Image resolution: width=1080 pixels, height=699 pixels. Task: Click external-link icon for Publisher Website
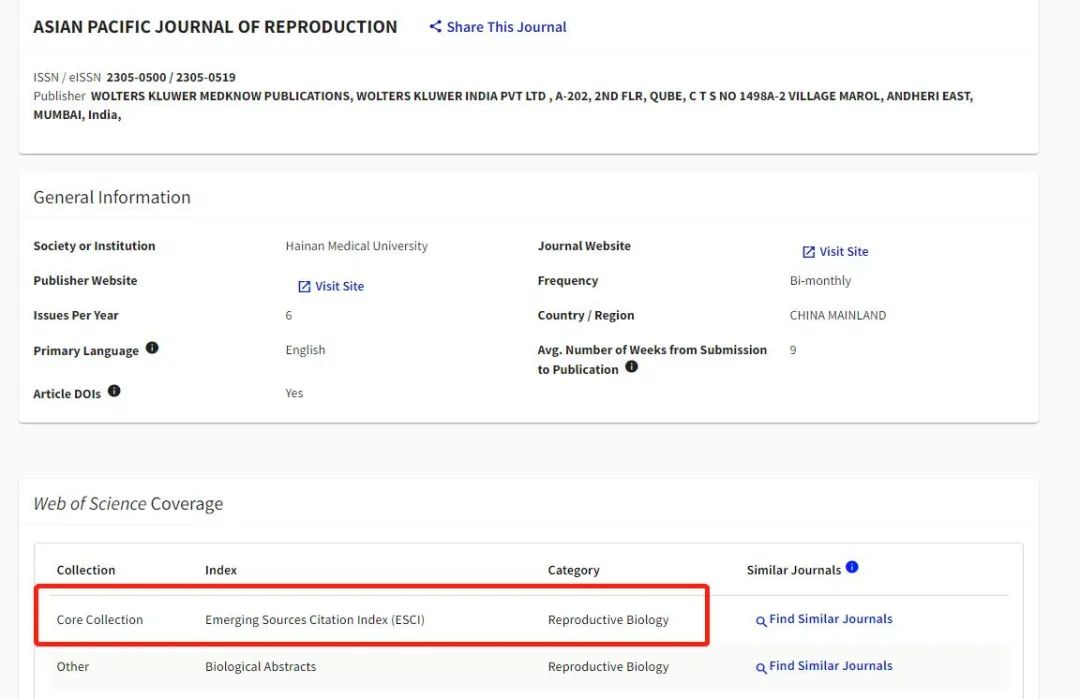(x=304, y=287)
